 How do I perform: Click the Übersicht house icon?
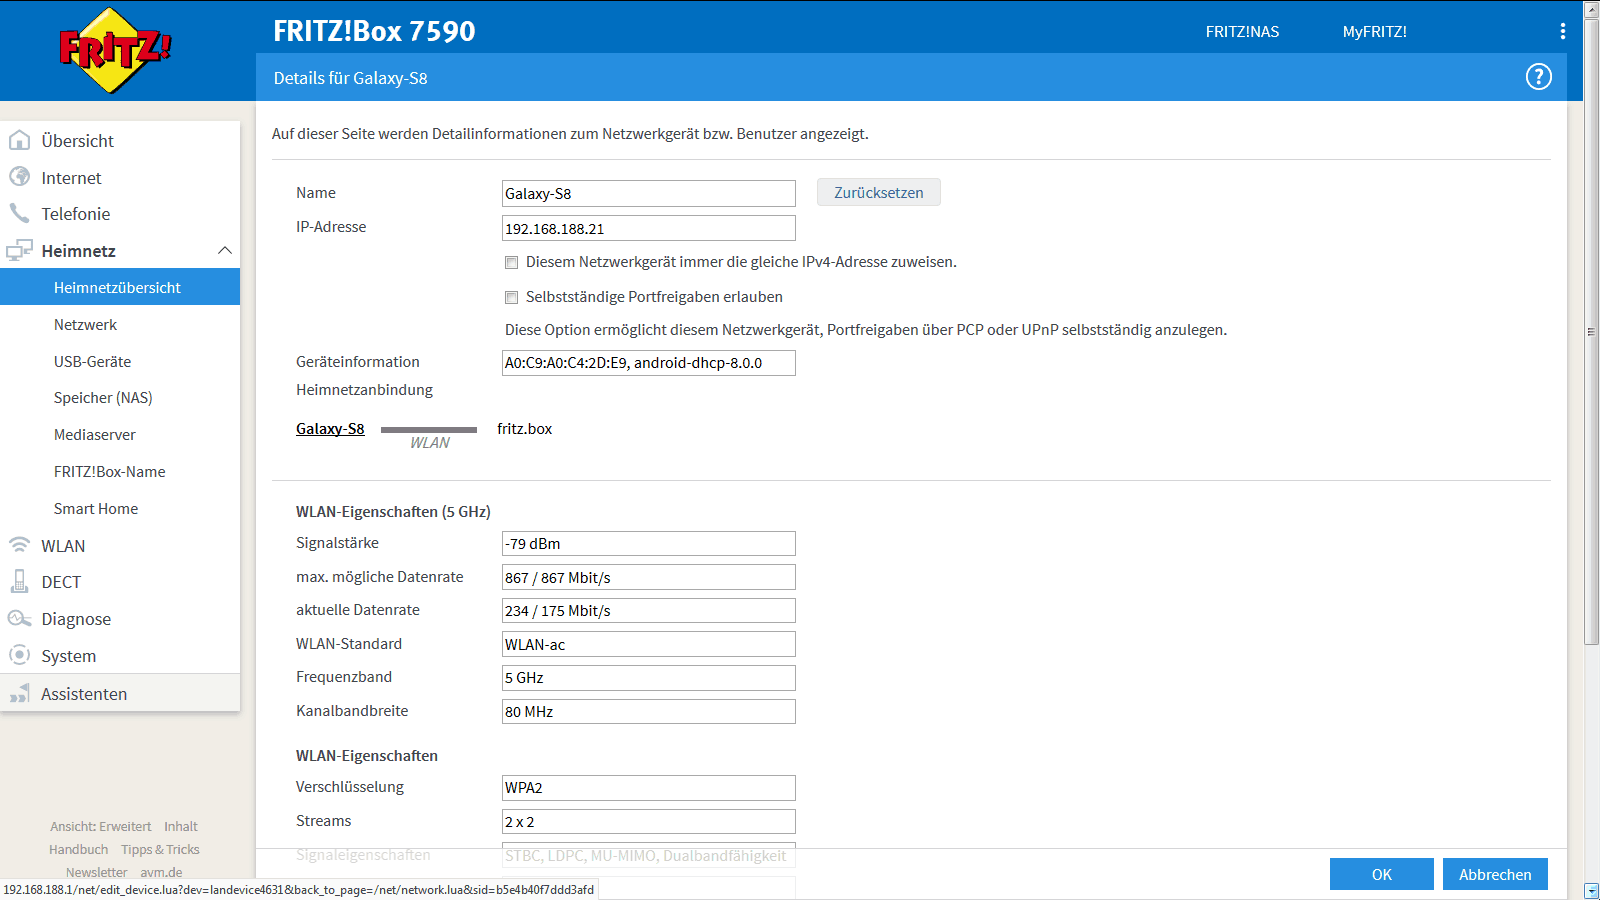click(x=19, y=140)
